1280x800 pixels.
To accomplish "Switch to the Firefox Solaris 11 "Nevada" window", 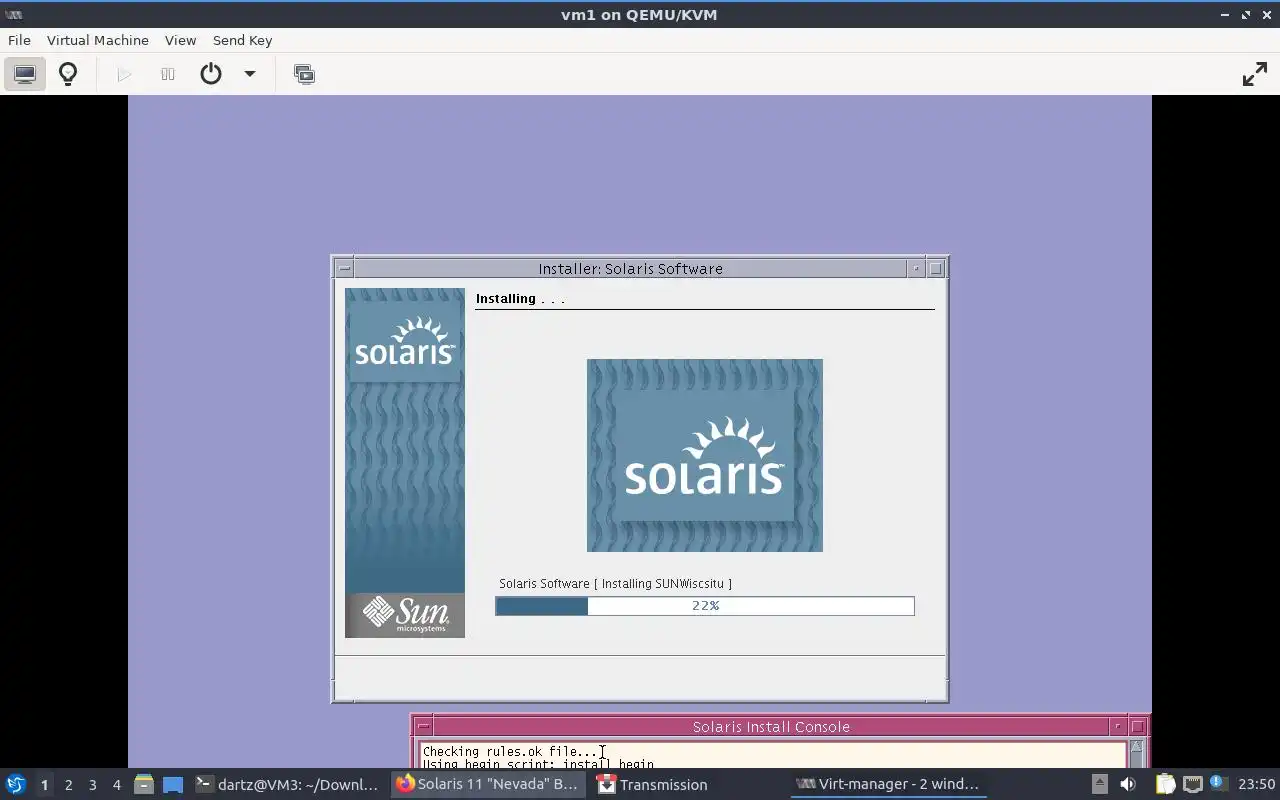I will 488,784.
